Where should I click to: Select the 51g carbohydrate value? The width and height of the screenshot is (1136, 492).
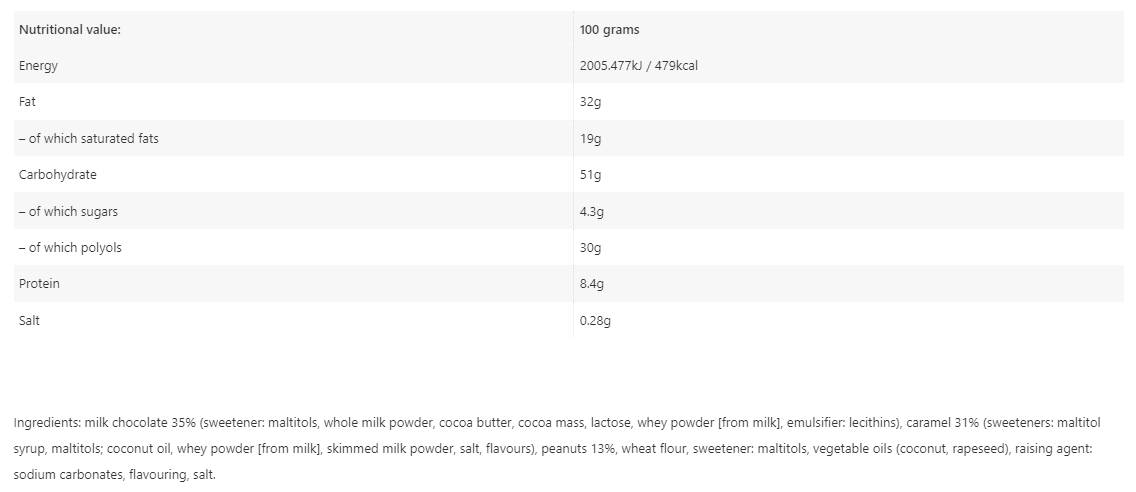click(590, 175)
